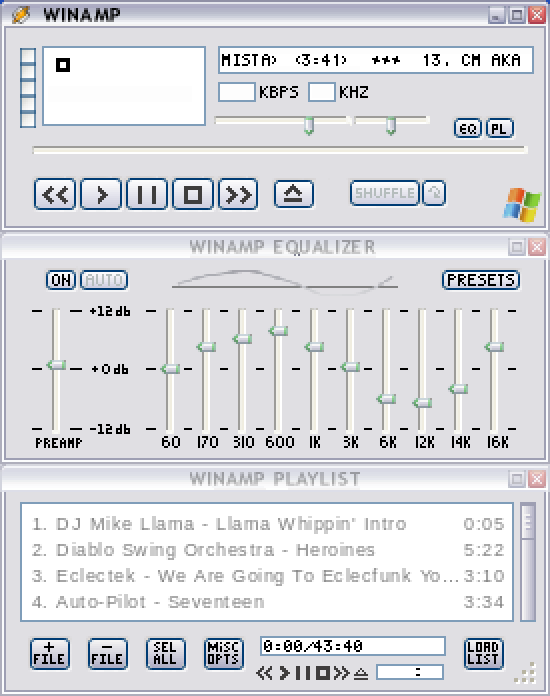
Task: Click the 310 Hz band slider handle
Action: (242, 339)
